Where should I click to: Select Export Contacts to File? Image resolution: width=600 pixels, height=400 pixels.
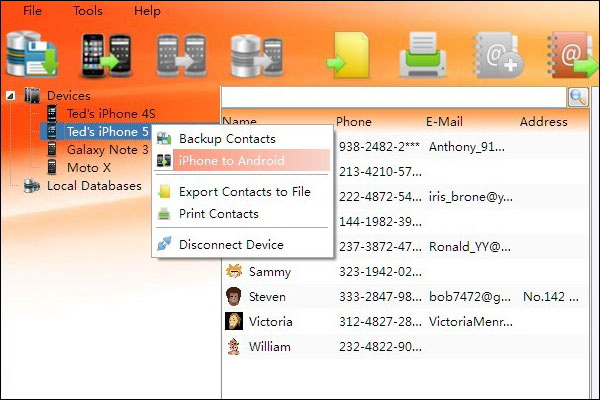(x=243, y=191)
